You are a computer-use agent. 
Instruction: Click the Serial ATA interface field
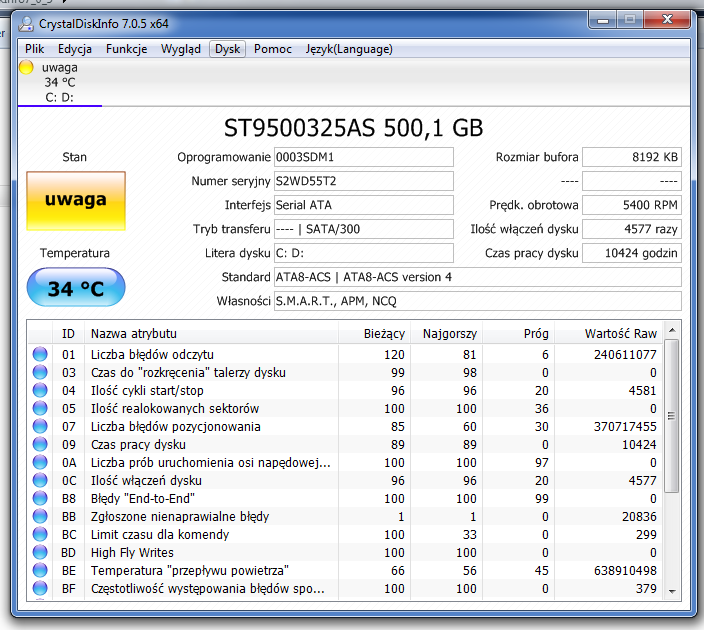pyautogui.click(x=364, y=205)
